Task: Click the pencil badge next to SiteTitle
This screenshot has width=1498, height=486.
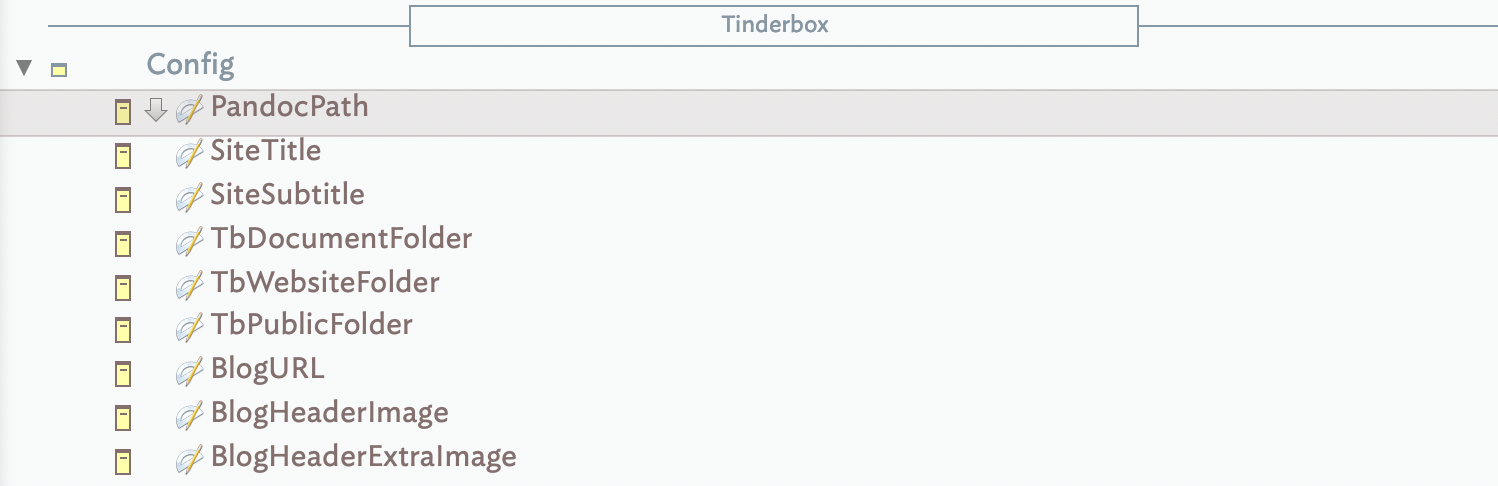Action: [x=189, y=154]
